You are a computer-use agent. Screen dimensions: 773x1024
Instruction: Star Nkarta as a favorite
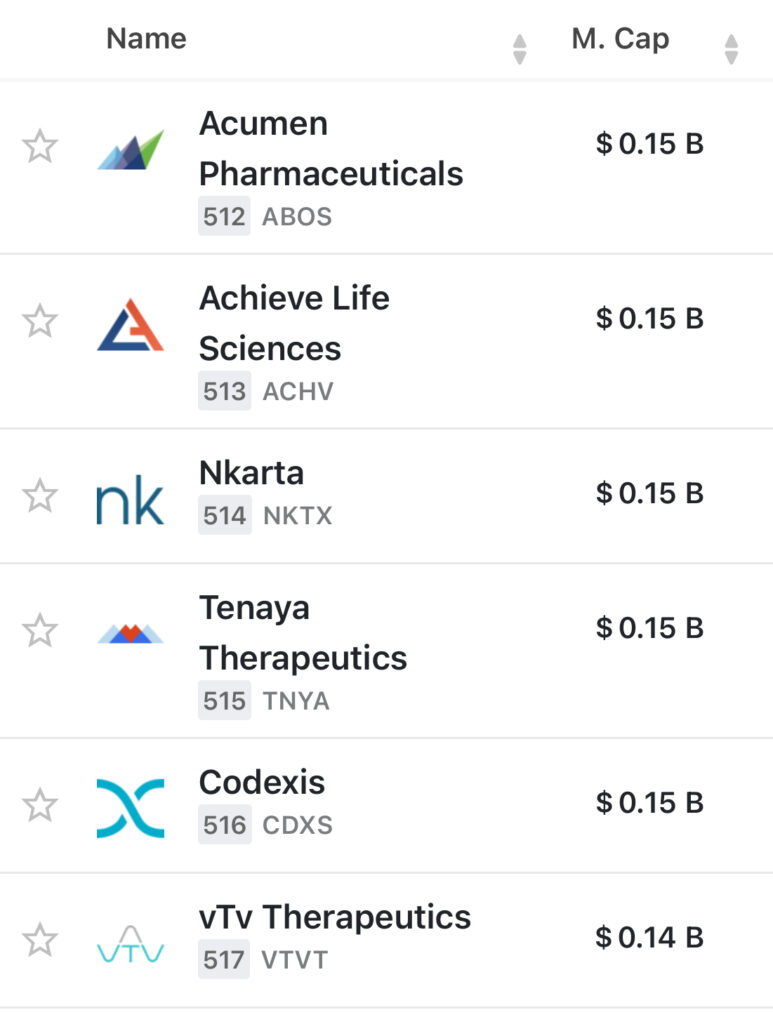pyautogui.click(x=40, y=496)
